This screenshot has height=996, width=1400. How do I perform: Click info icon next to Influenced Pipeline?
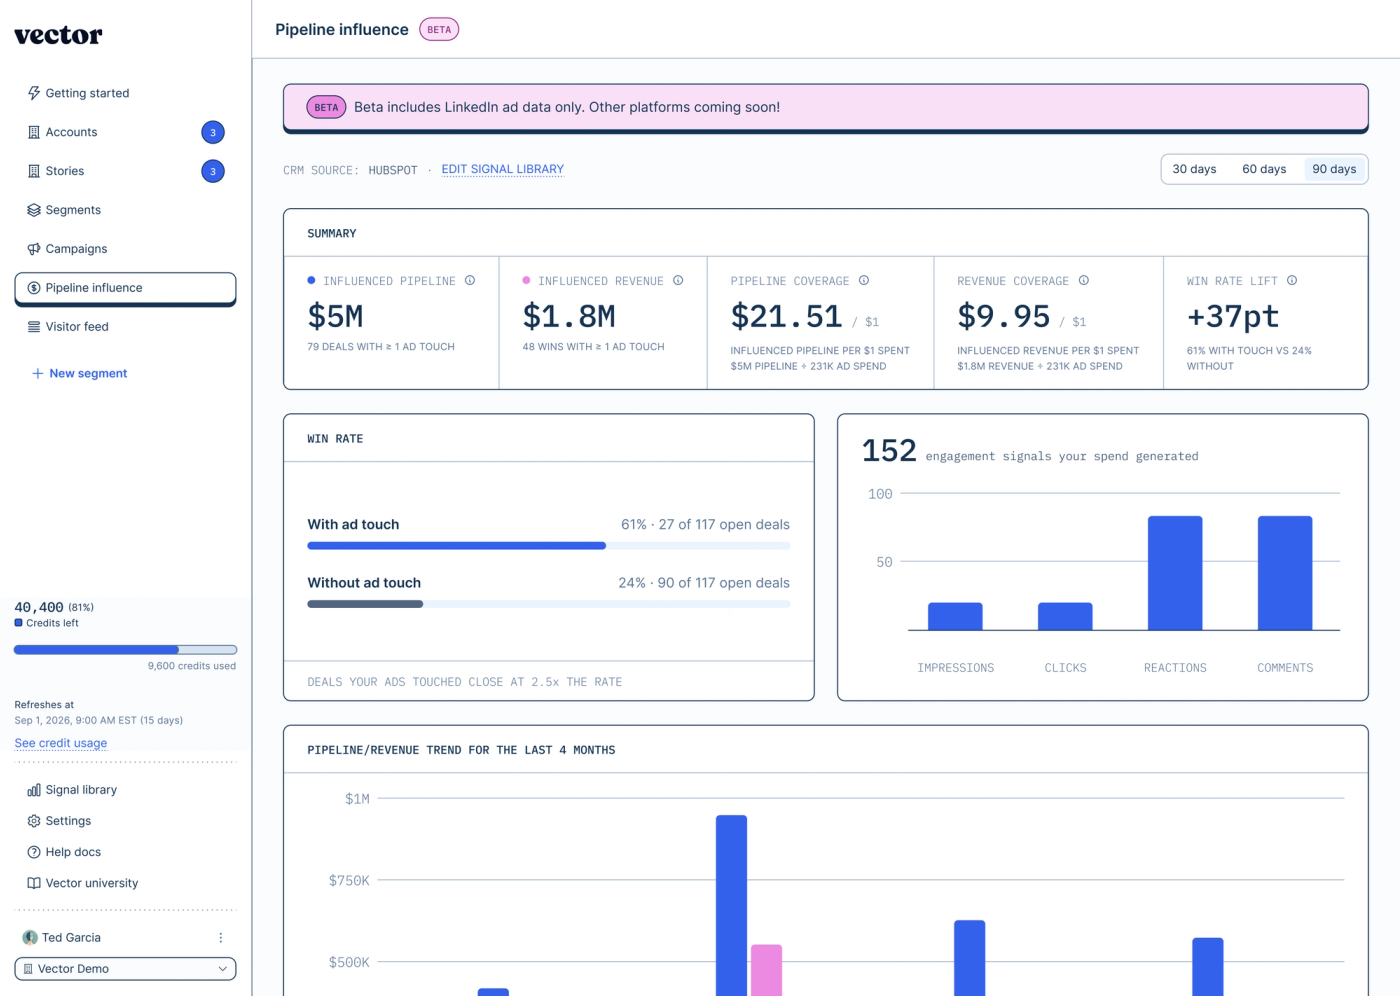click(470, 280)
